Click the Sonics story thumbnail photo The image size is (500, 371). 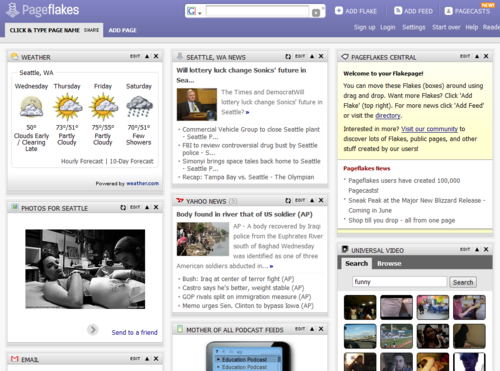pos(197,104)
